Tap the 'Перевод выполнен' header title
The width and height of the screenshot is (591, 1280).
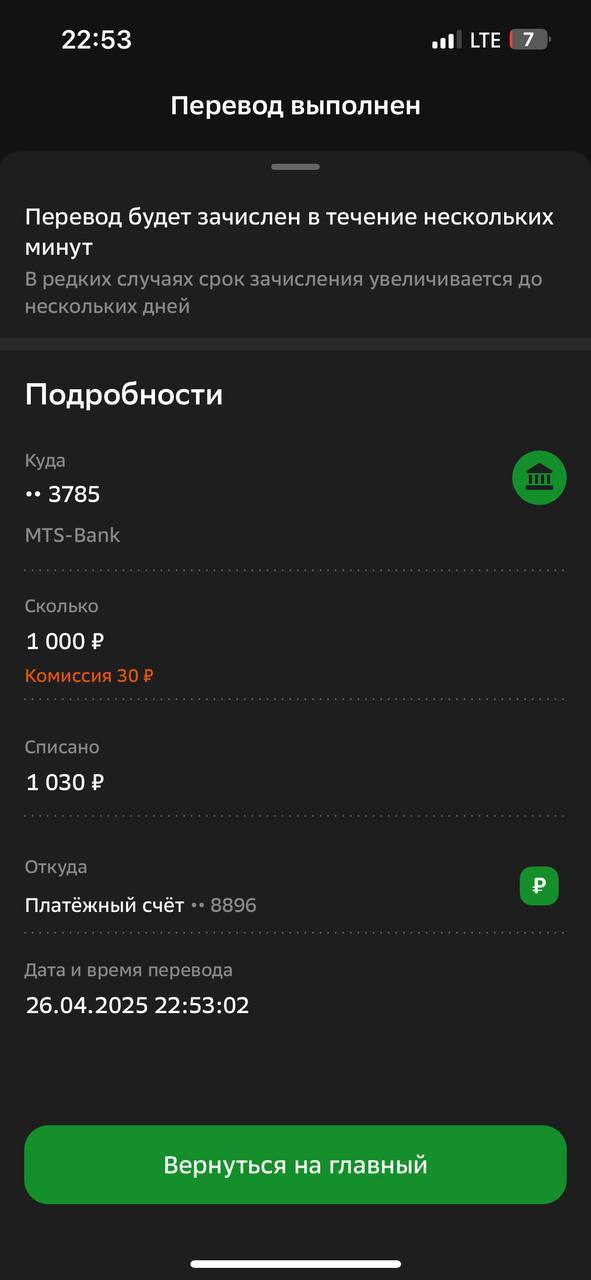[295, 106]
